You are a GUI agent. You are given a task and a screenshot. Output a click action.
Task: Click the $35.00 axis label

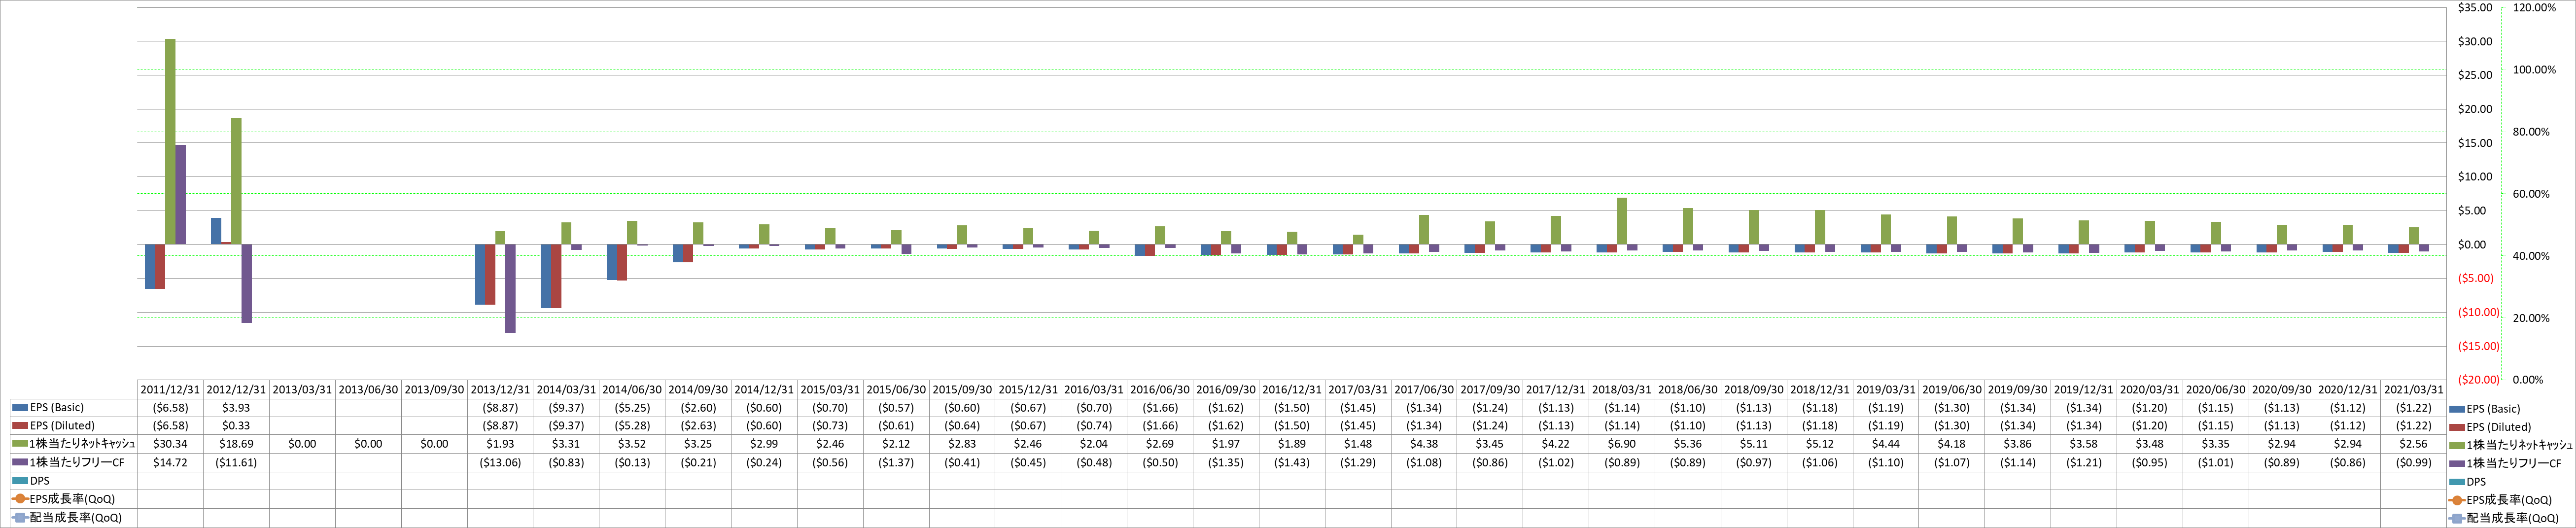click(2474, 7)
